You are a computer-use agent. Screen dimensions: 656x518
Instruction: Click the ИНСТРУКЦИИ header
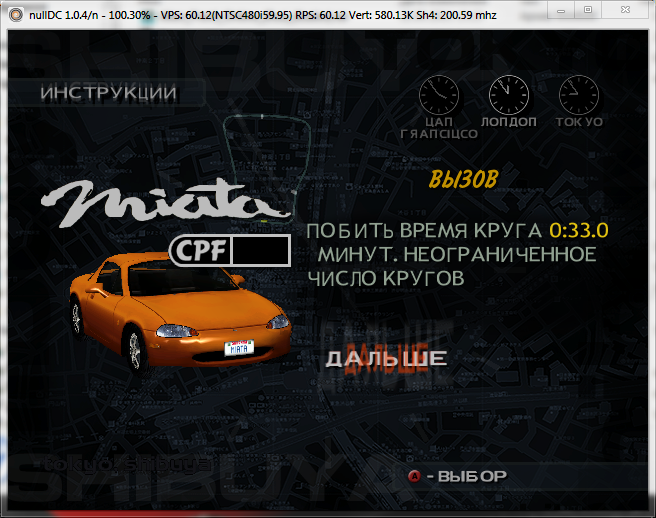point(108,92)
